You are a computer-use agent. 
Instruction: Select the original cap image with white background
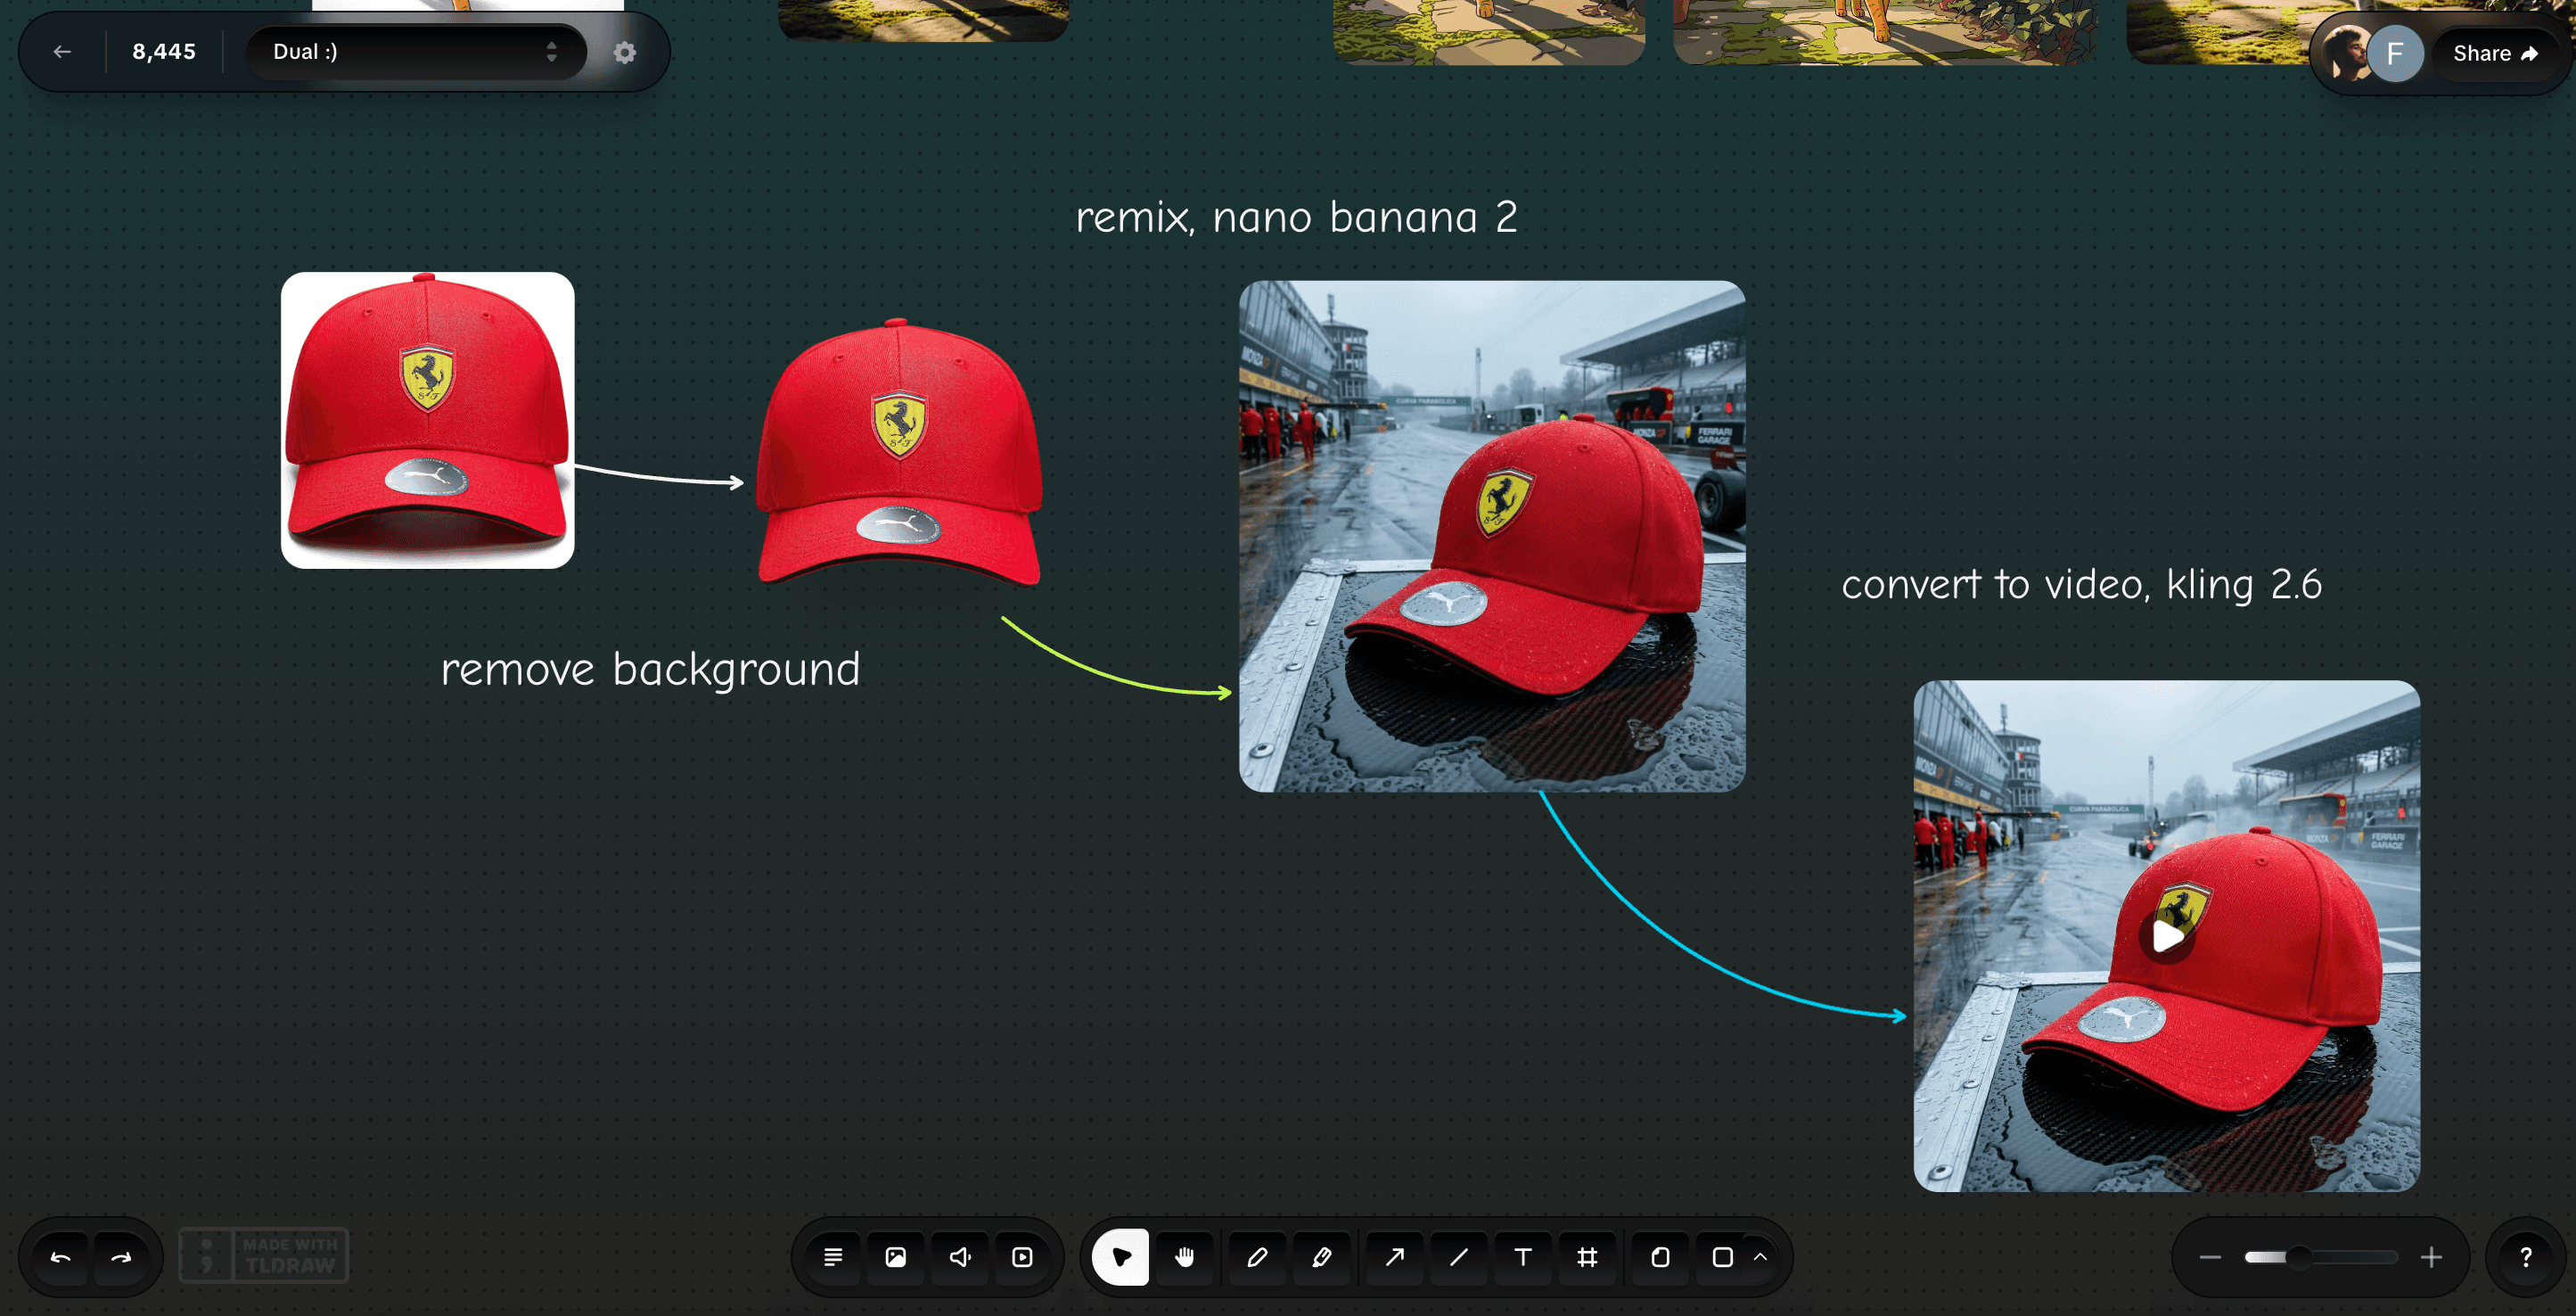pyautogui.click(x=428, y=420)
